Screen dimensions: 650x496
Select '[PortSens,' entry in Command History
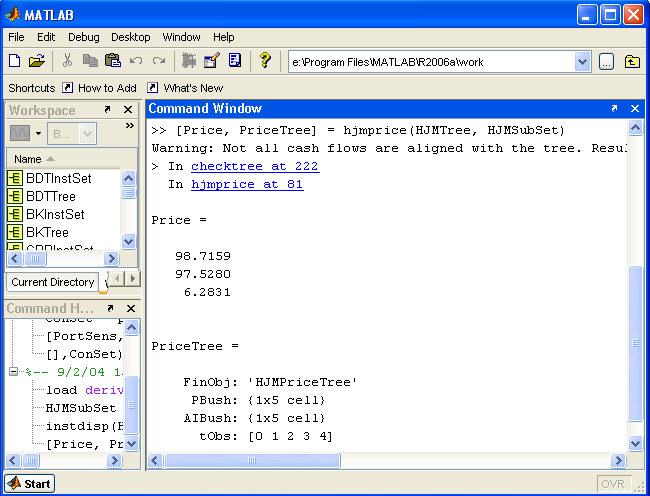click(x=85, y=336)
